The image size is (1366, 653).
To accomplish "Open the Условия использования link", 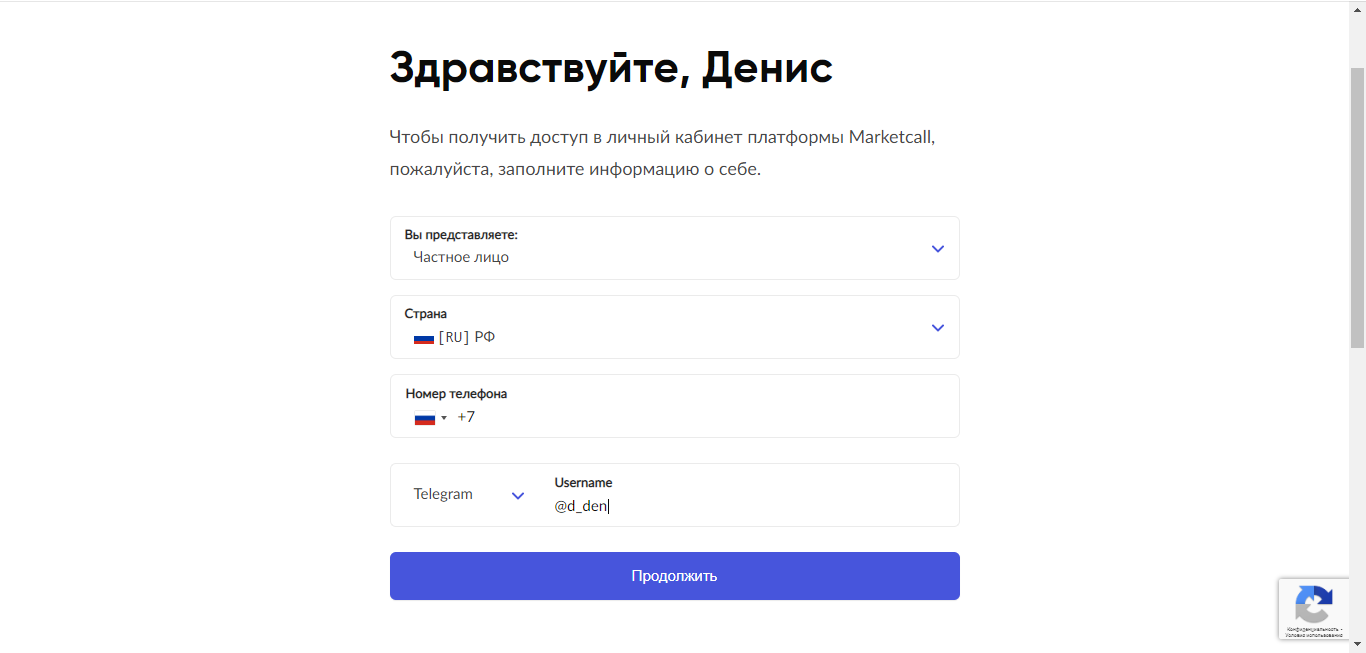I will 1314,635.
